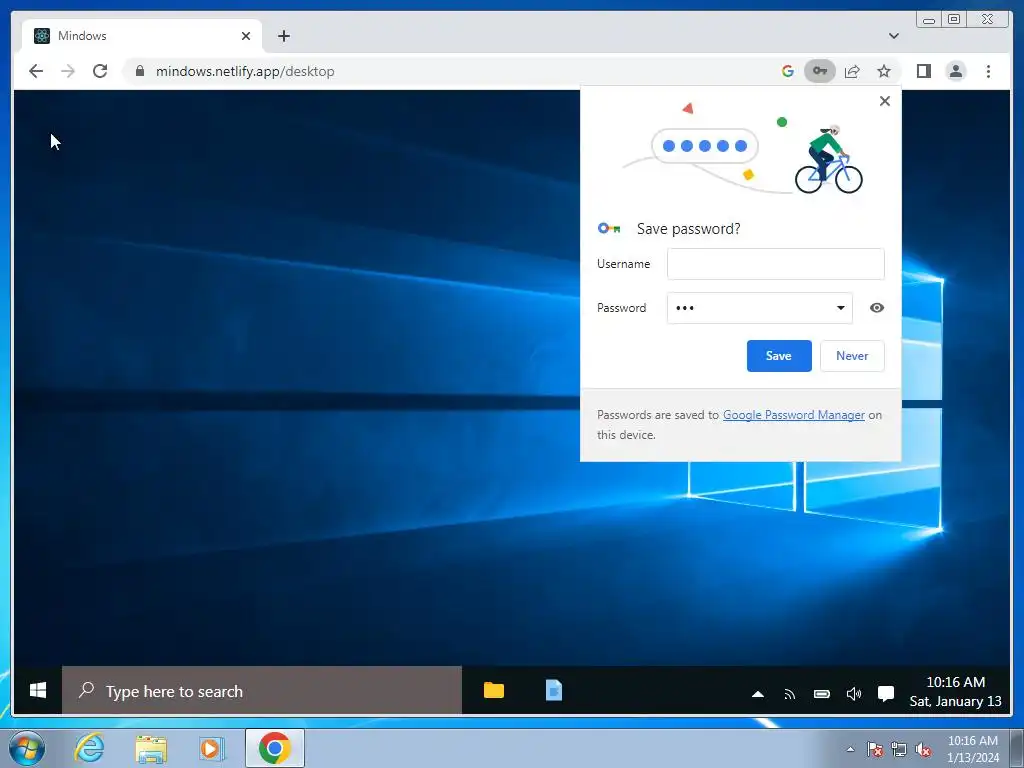Launch Windows Media Player from the taskbar
Viewport: 1024px width, 768px height.
(212, 748)
